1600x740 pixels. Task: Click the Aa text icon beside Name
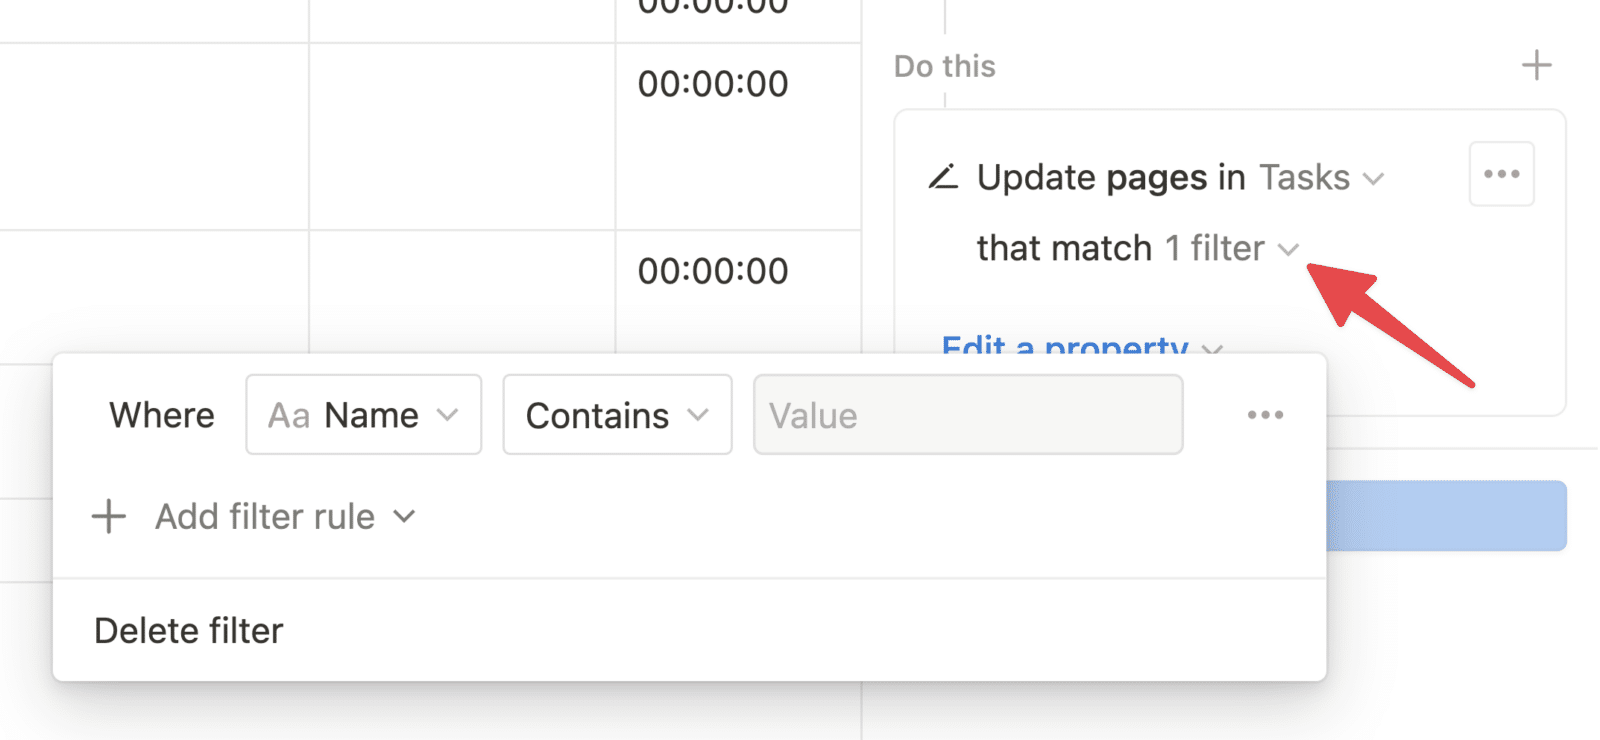[x=288, y=414]
